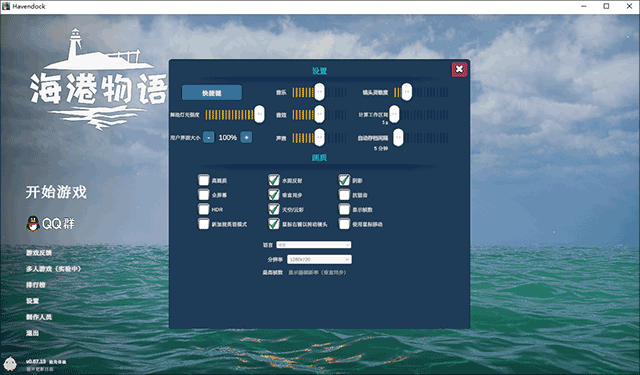Click the max framerate value text 显示器刷新率
640x375 pixels.
click(317, 272)
